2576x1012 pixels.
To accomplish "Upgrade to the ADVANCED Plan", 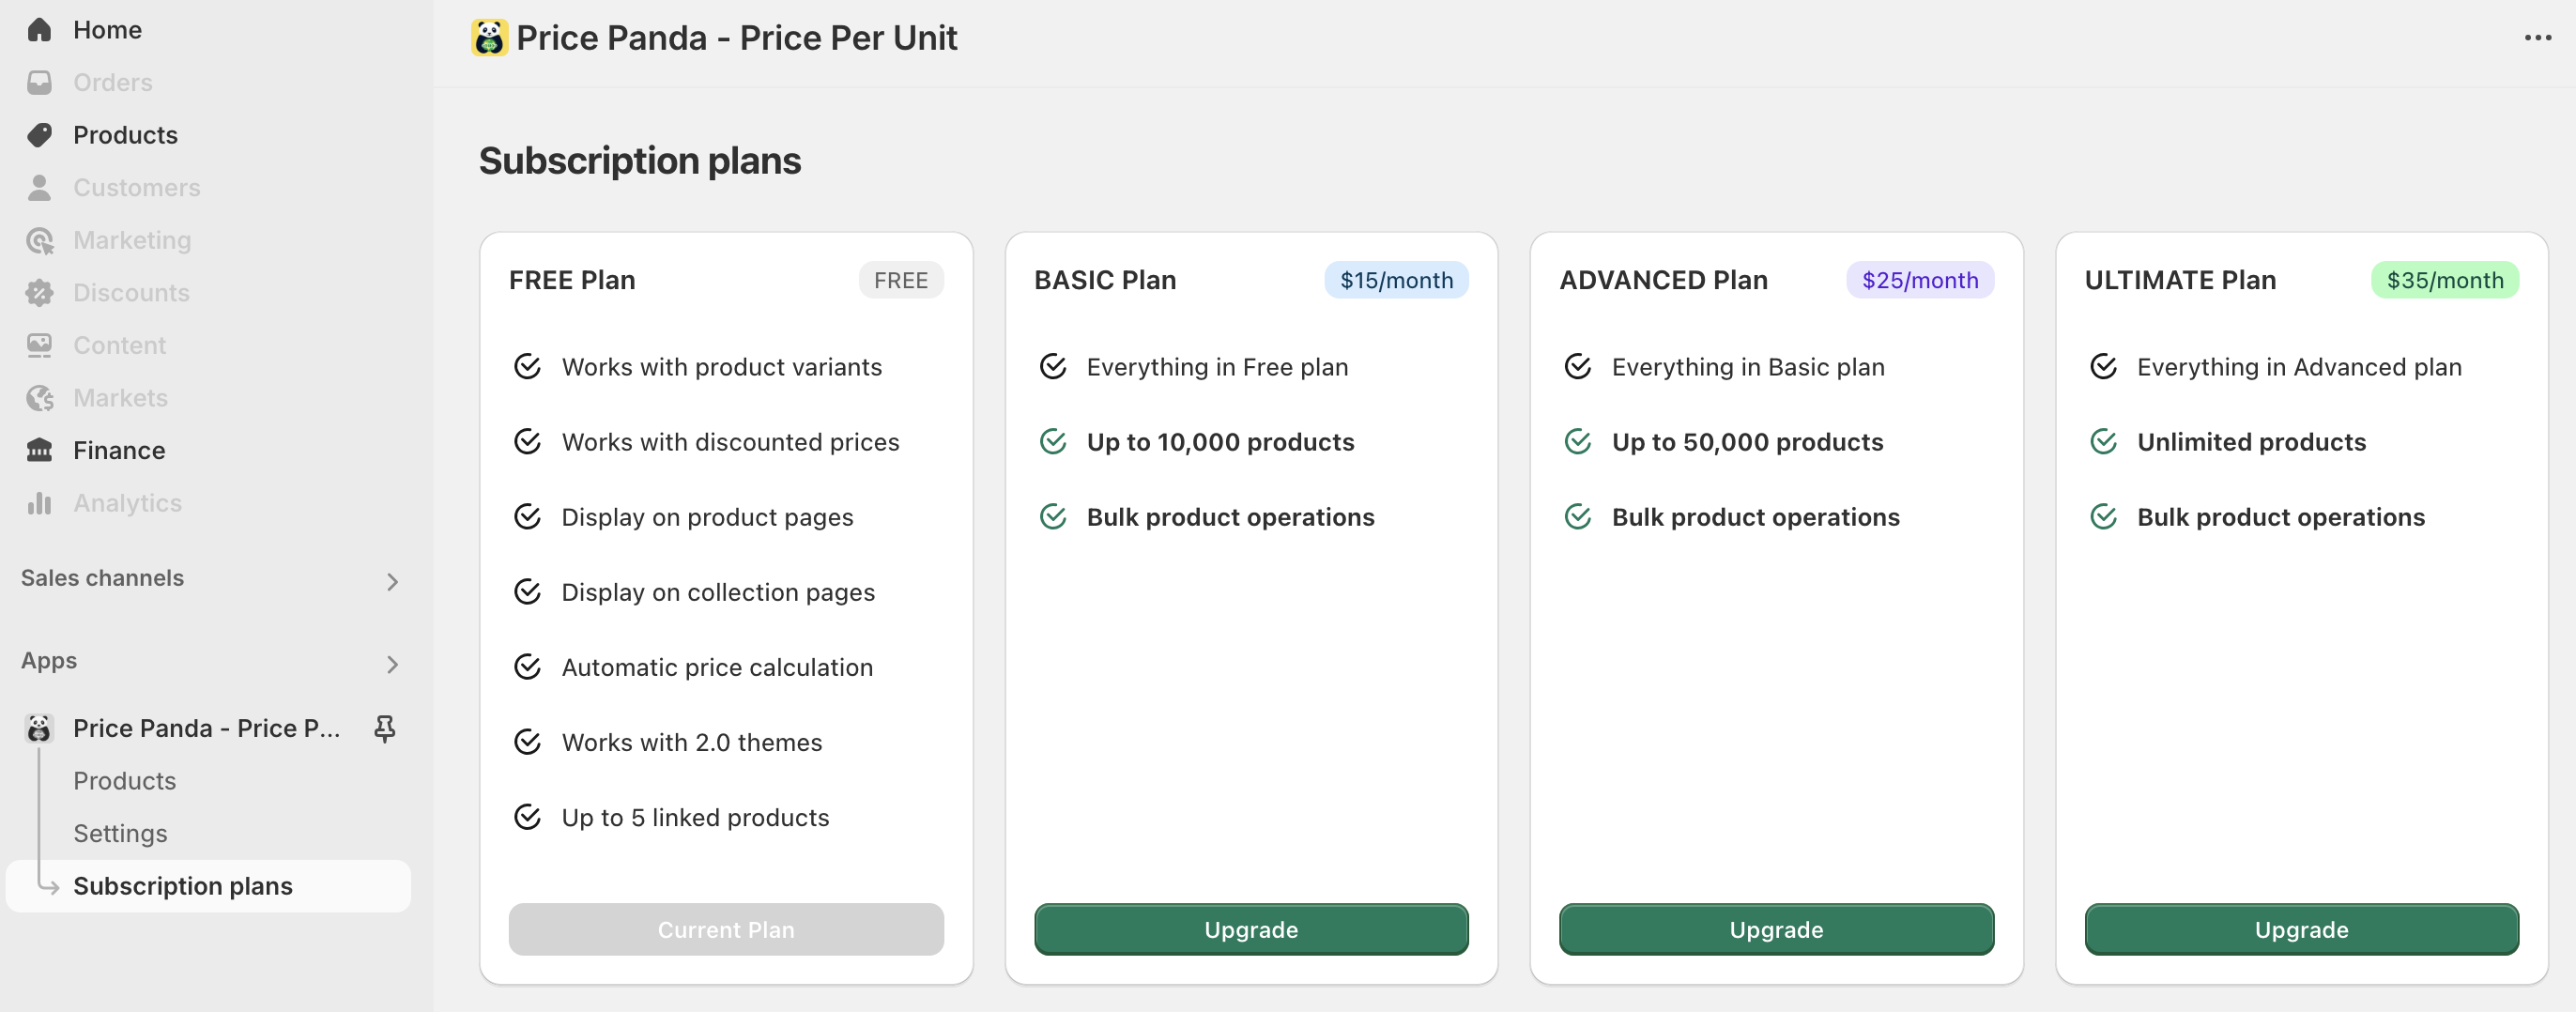I will point(1776,929).
